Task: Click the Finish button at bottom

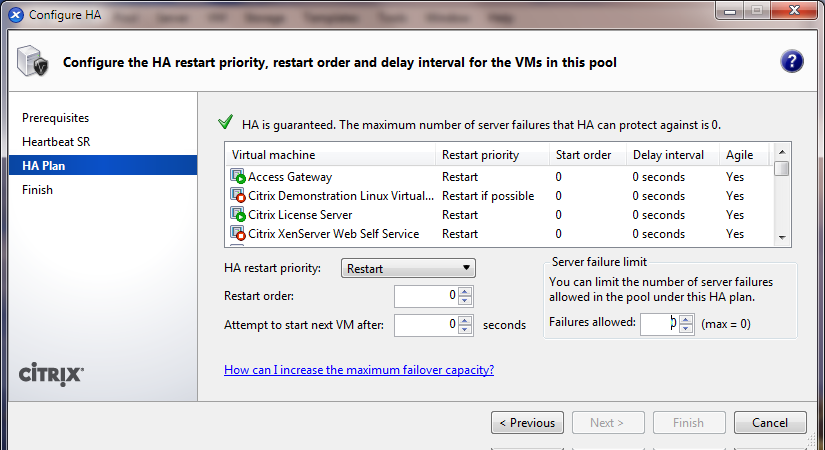Action: (689, 423)
